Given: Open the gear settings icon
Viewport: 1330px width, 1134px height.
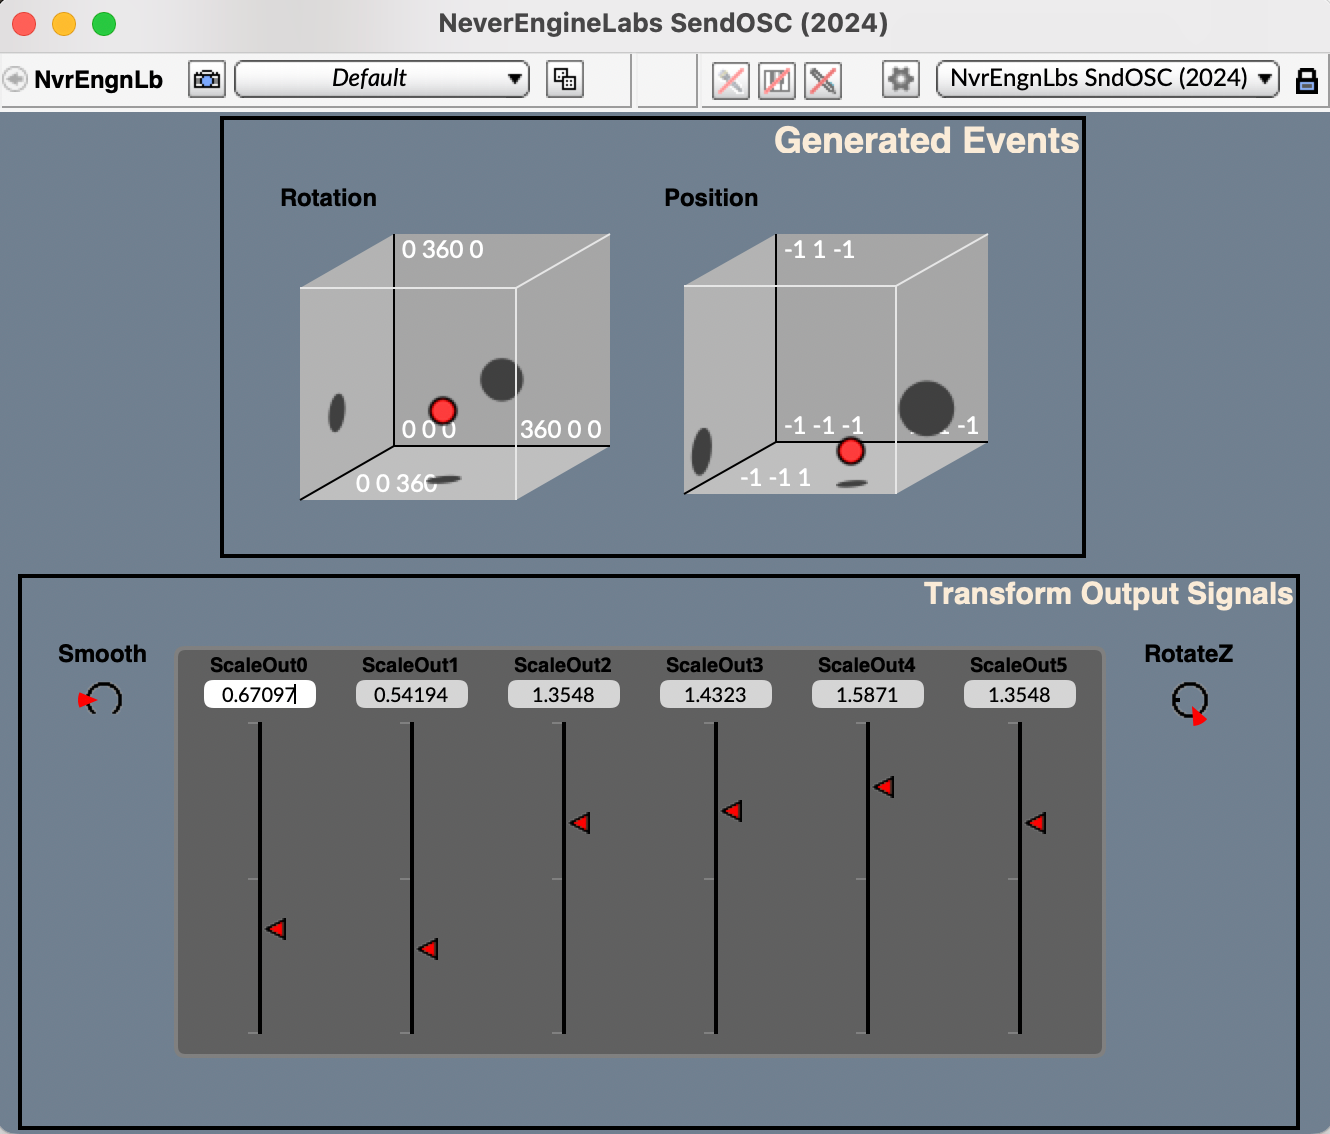Looking at the screenshot, I should pos(900,79).
